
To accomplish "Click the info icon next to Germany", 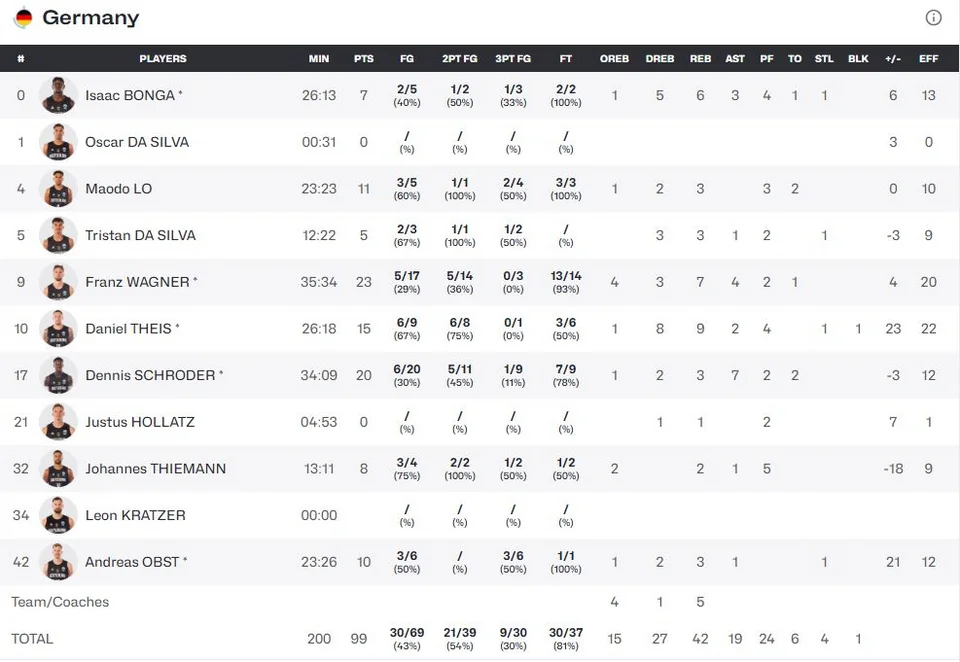I will pyautogui.click(x=933, y=17).
